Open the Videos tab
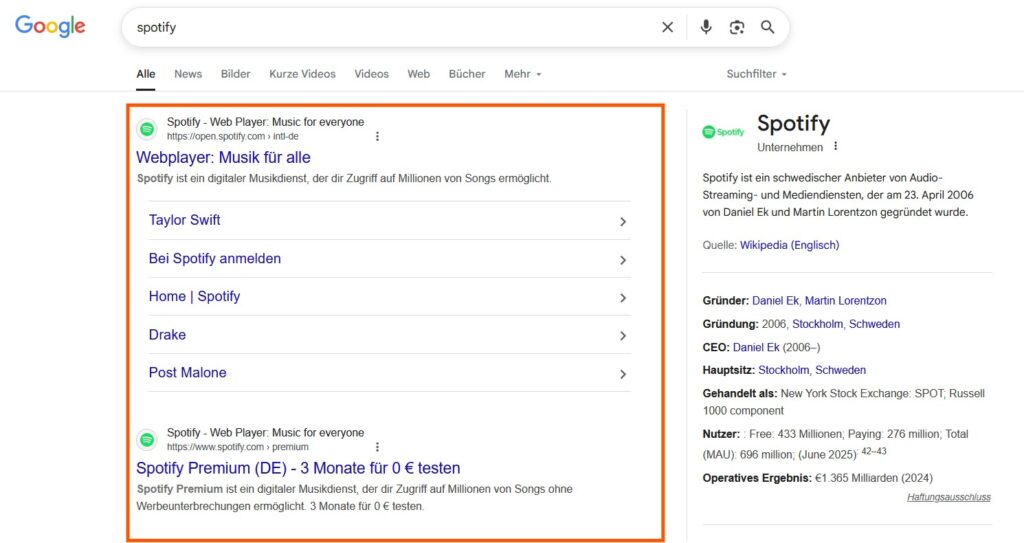The width and height of the screenshot is (1024, 543). pyautogui.click(x=372, y=74)
